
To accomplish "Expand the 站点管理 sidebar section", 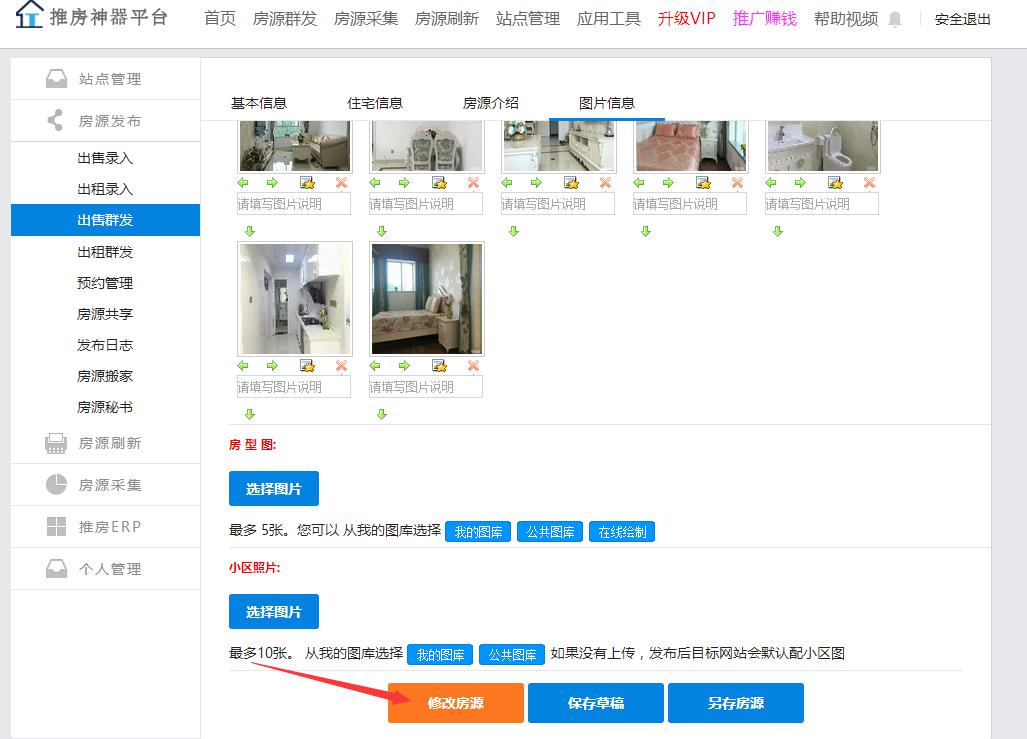I will tap(105, 79).
